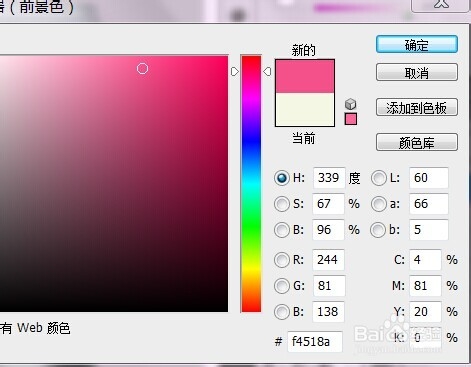Select the RGB blue B radio button
The image size is (471, 367).
tap(282, 312)
